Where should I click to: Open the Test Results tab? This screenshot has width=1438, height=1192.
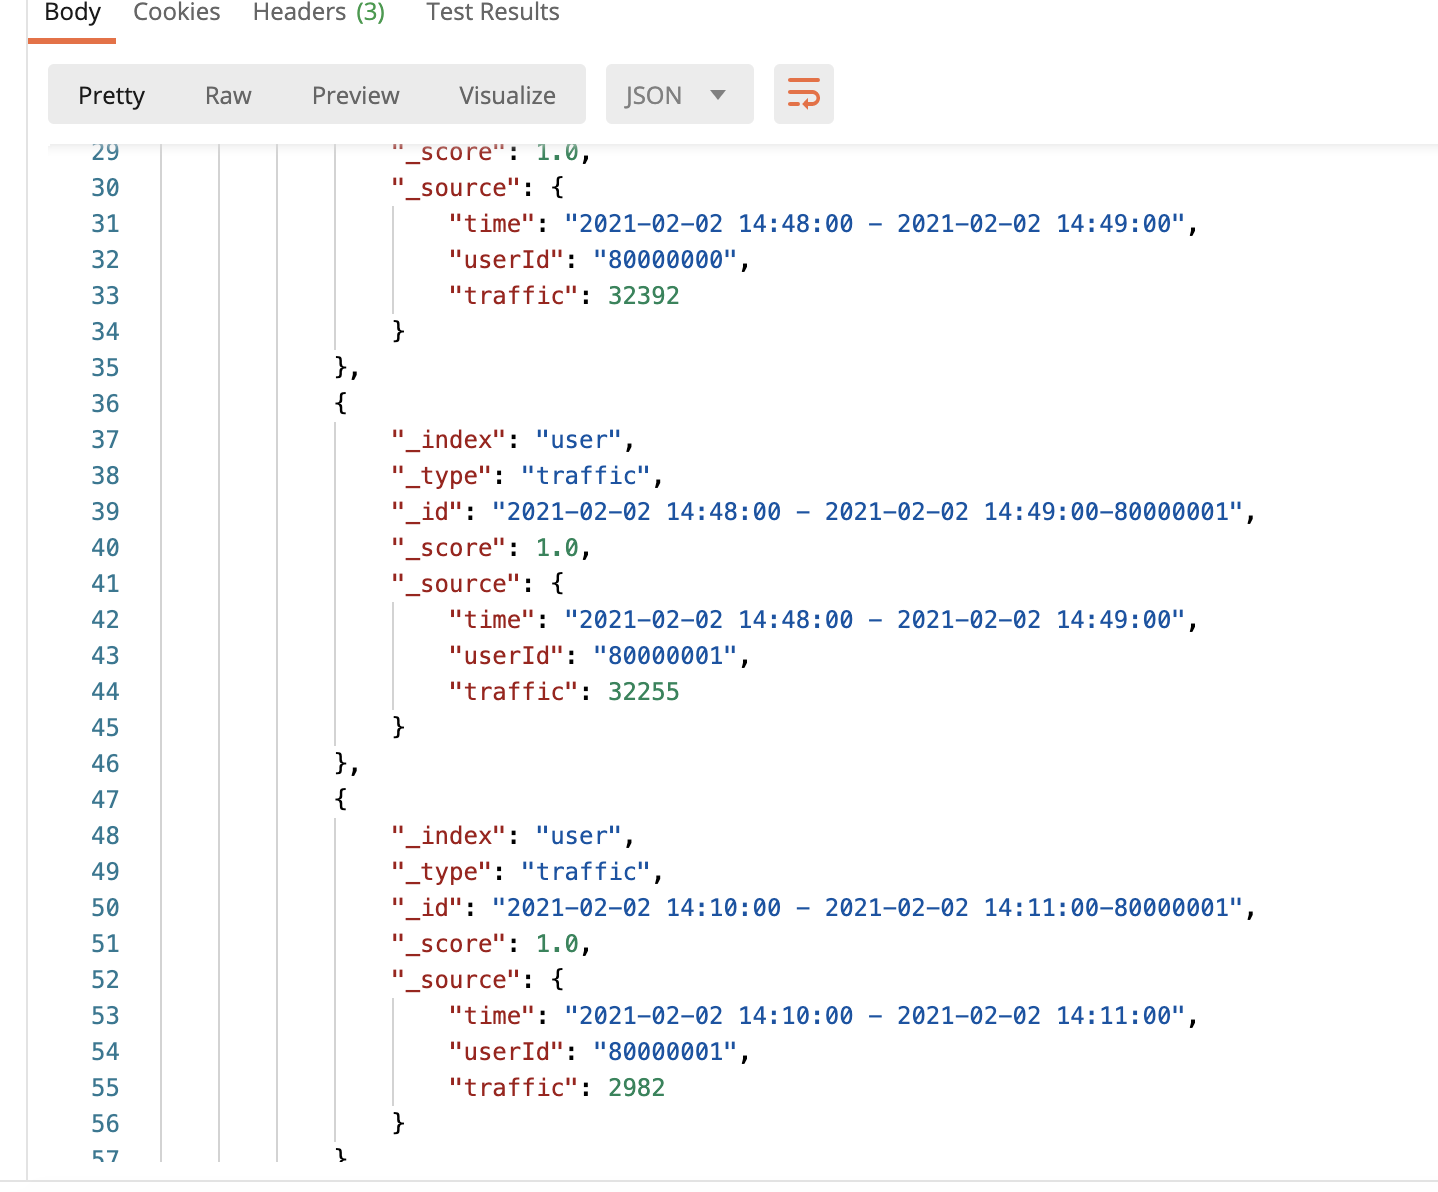point(493,13)
